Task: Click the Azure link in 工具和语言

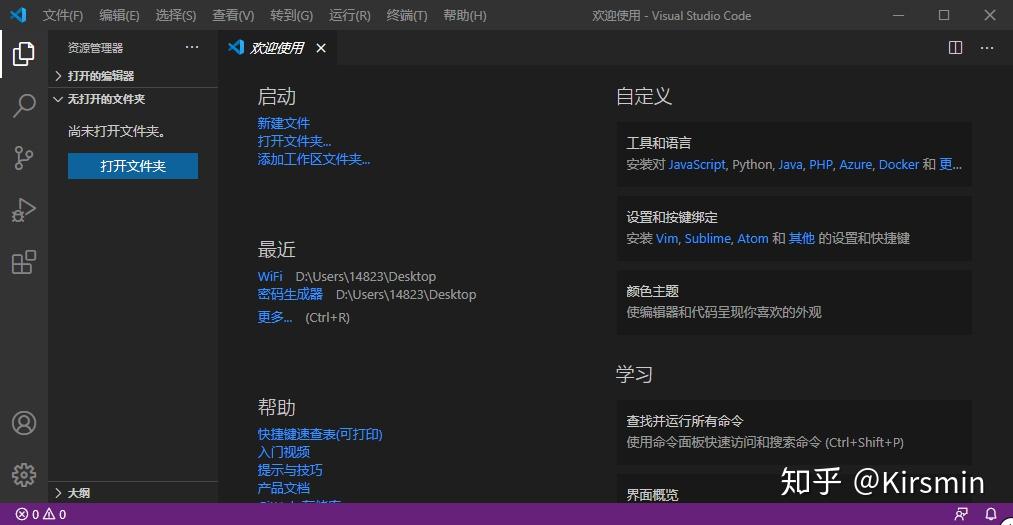Action: [855, 165]
